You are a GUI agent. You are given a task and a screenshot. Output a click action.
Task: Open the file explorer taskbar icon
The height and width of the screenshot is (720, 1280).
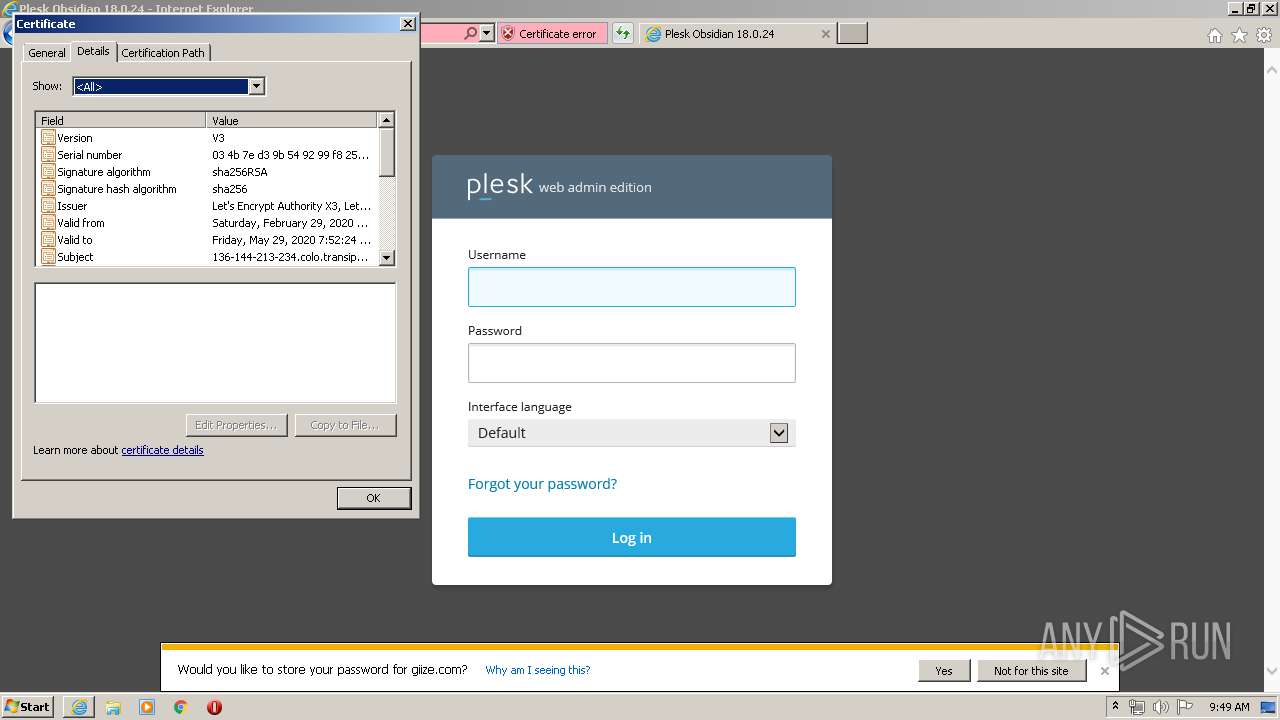(113, 707)
